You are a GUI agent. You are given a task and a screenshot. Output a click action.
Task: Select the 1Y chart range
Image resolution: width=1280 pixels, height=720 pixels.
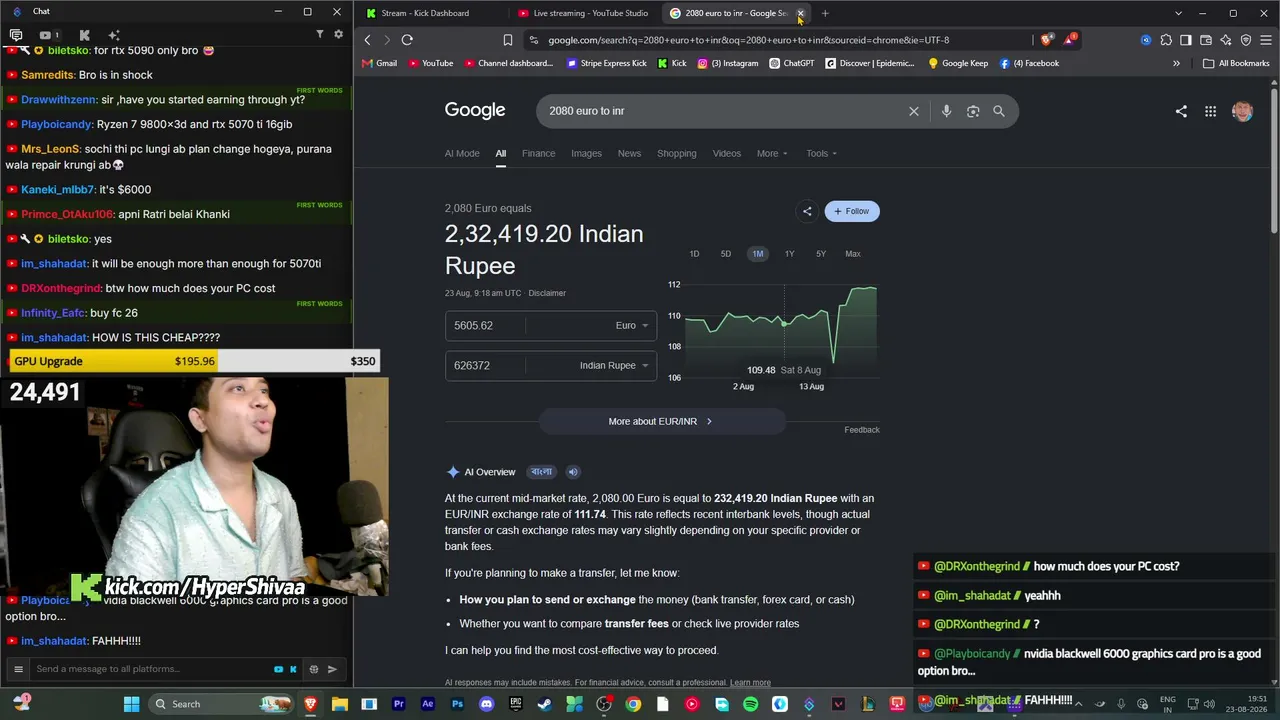click(x=789, y=254)
